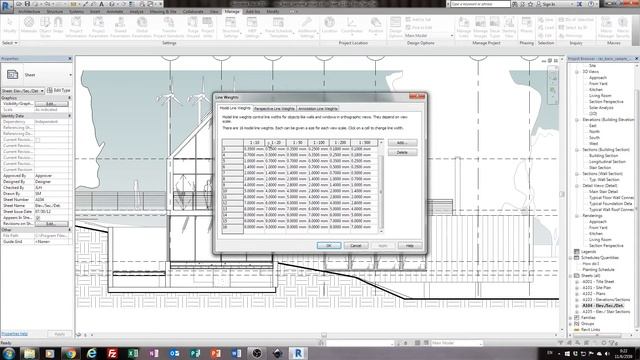
Task: Open Word from the taskbar
Action: coord(237,353)
